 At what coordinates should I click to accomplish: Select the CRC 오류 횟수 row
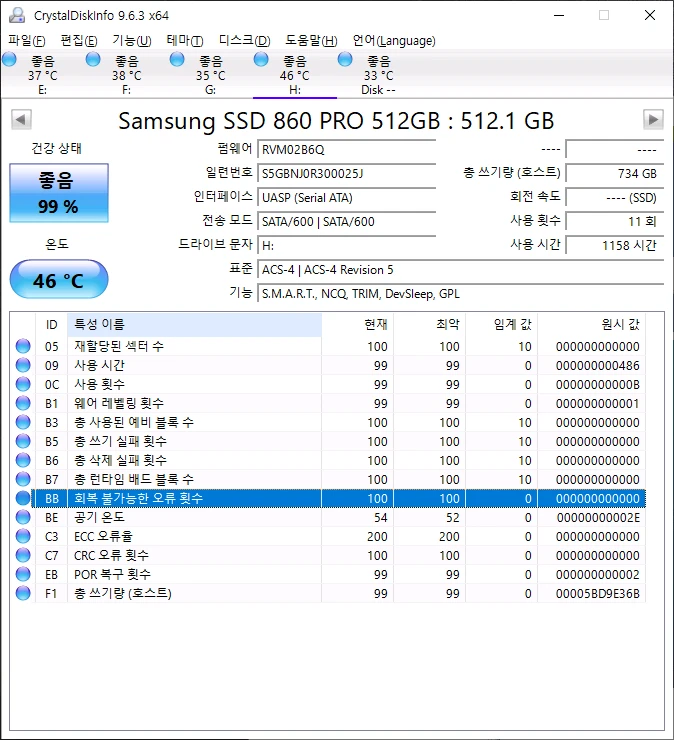[328, 555]
